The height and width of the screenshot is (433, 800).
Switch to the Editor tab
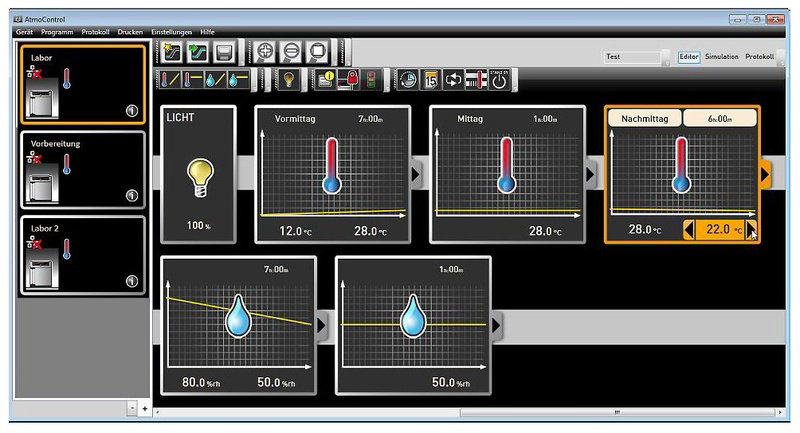point(689,57)
